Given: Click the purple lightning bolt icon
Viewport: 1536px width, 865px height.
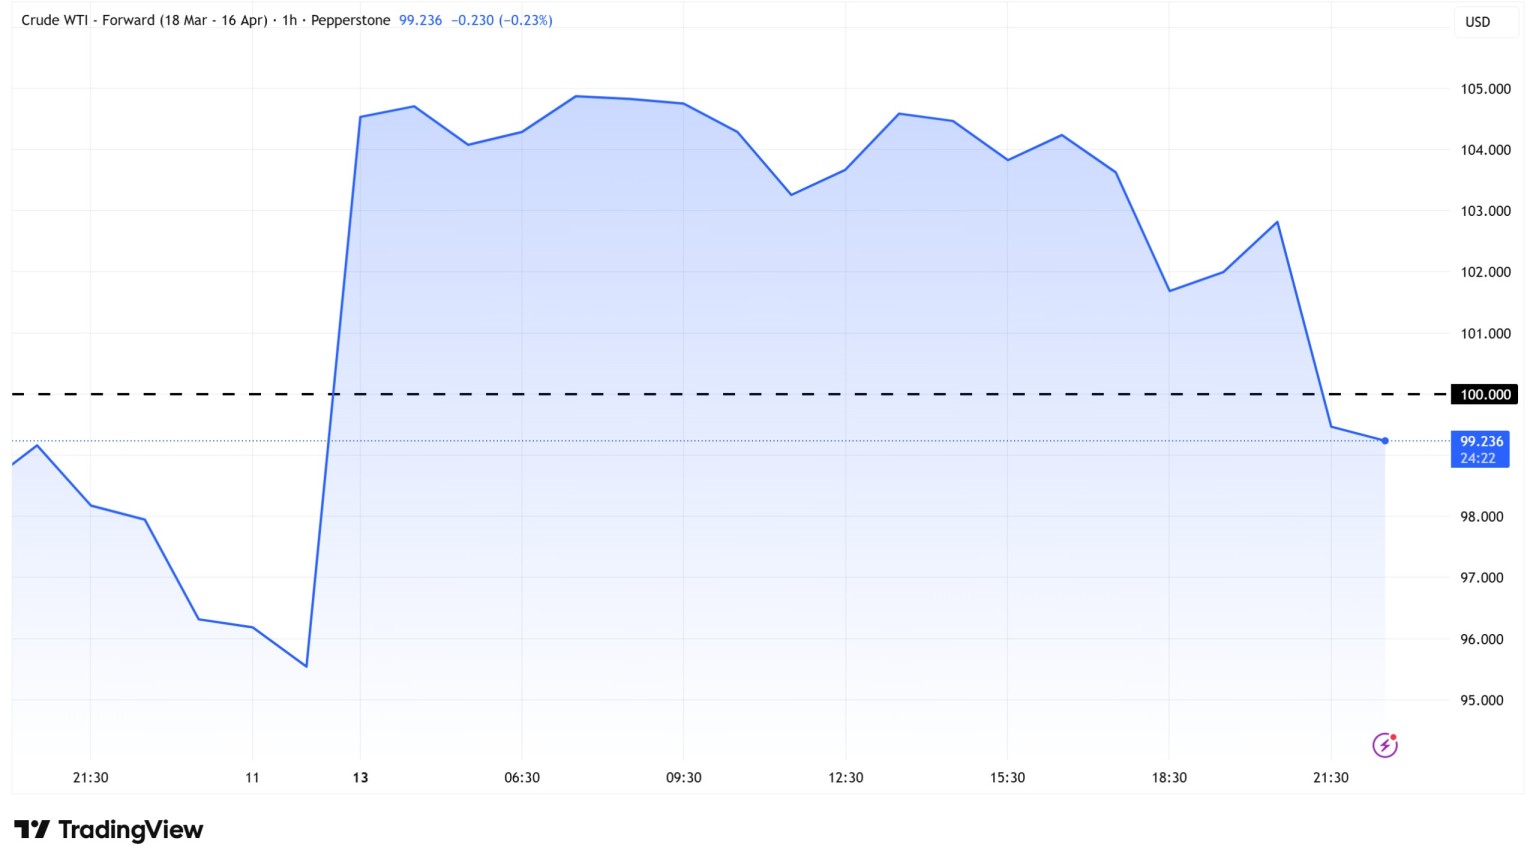Looking at the screenshot, I should pos(1384,745).
